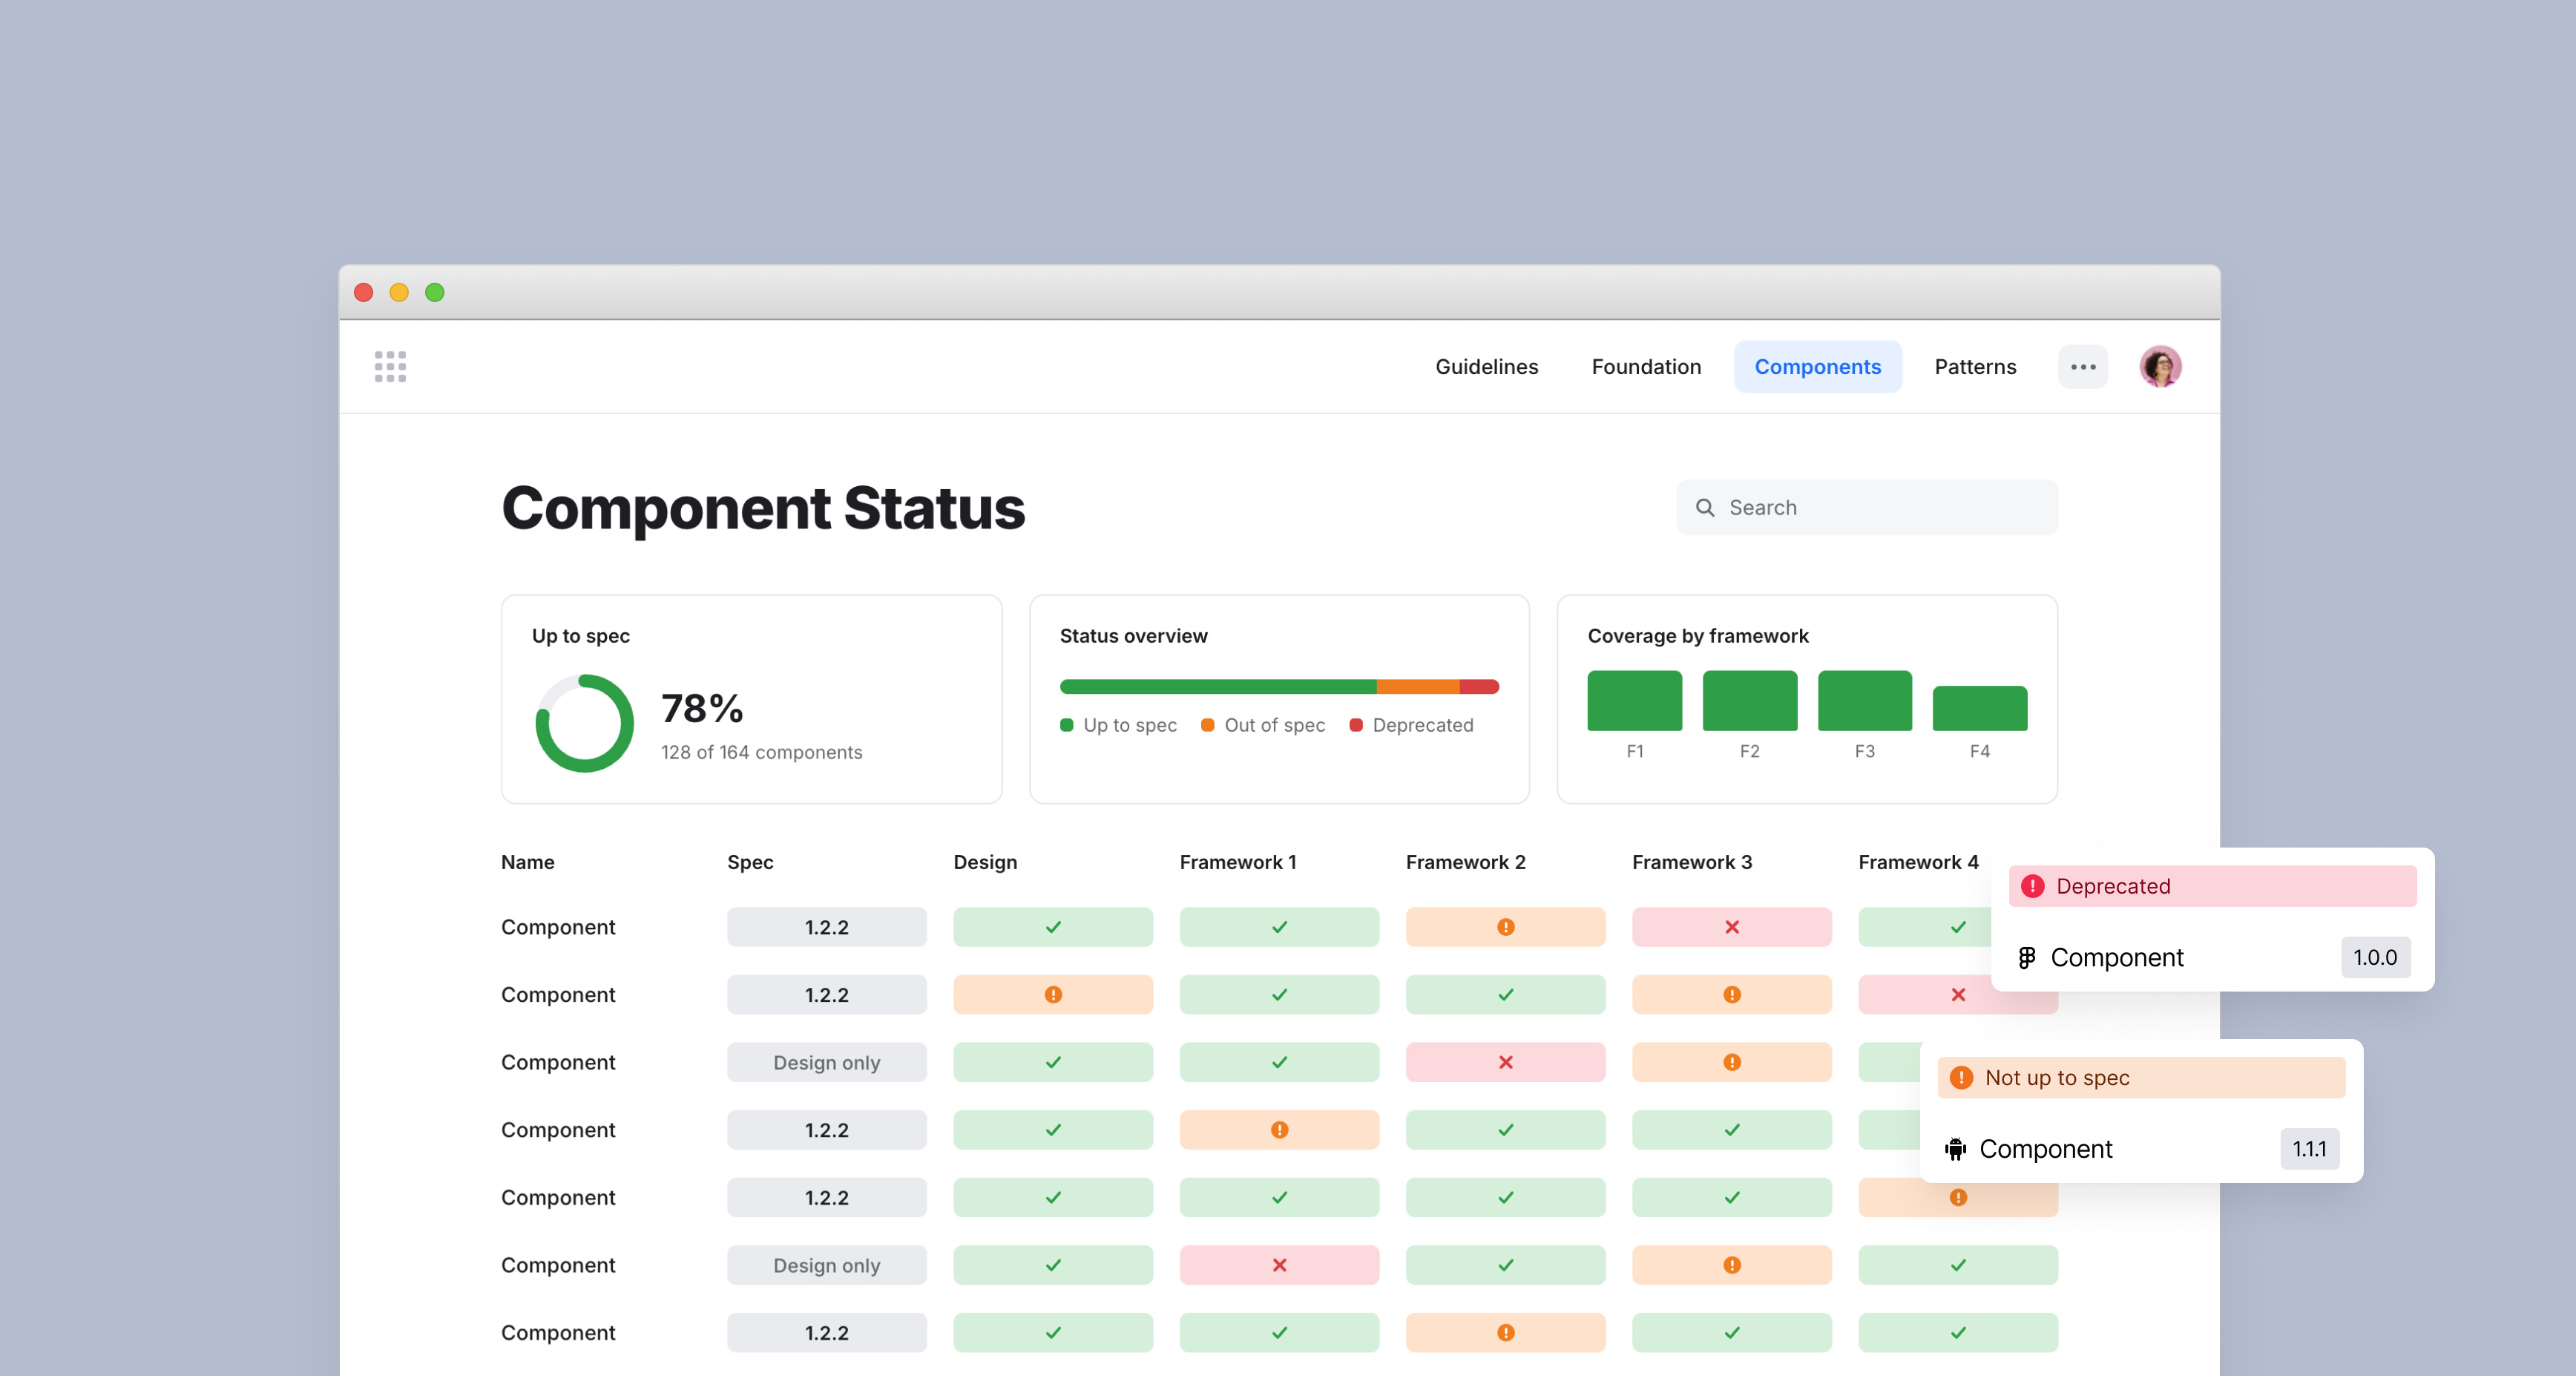Select the red X cell in Framework 4 column

pyautogui.click(x=1957, y=994)
